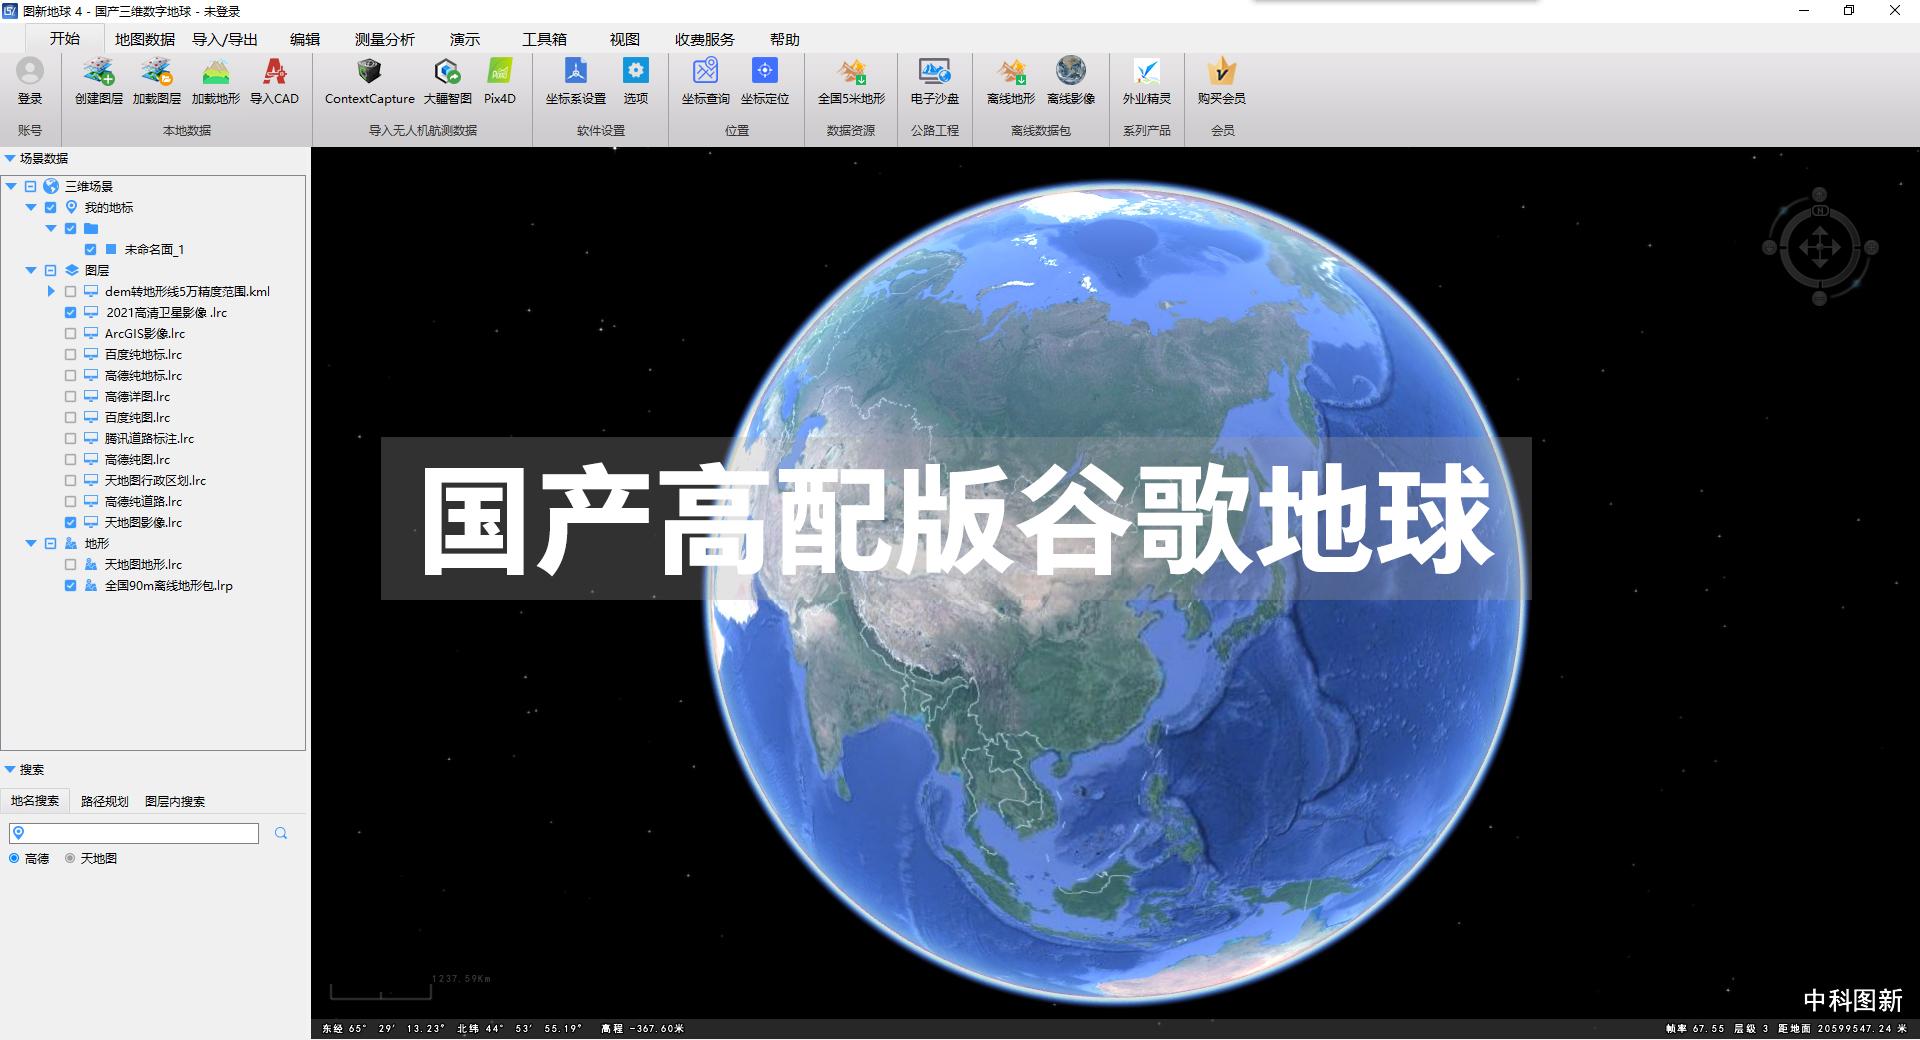Image resolution: width=1920 pixels, height=1040 pixels.
Task: Enable the ArcGIS影像.lrc layer checkbox
Action: pos(70,333)
